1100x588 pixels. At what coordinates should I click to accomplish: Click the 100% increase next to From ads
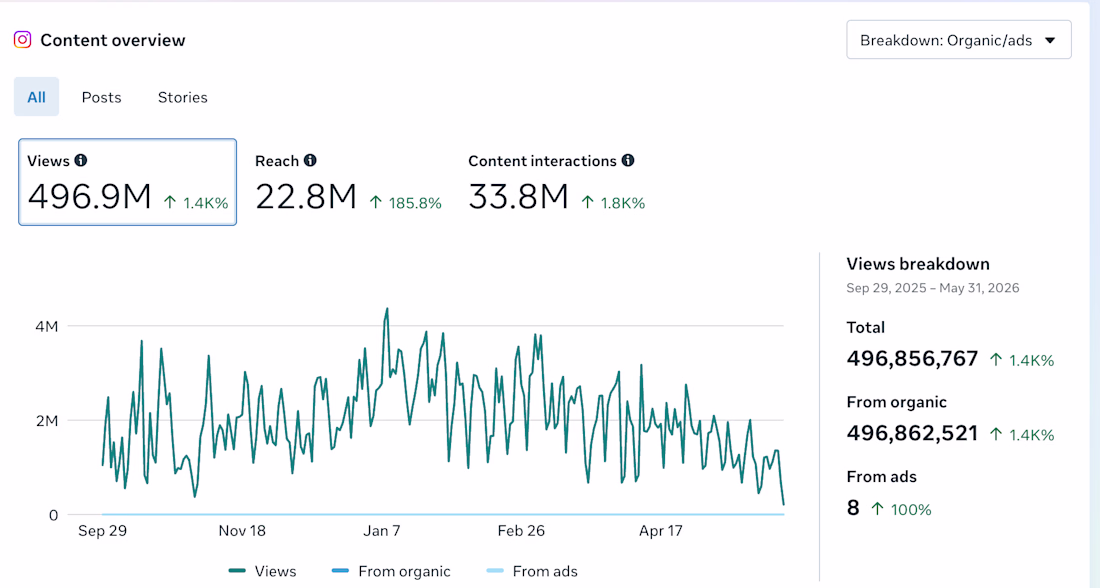click(901, 510)
